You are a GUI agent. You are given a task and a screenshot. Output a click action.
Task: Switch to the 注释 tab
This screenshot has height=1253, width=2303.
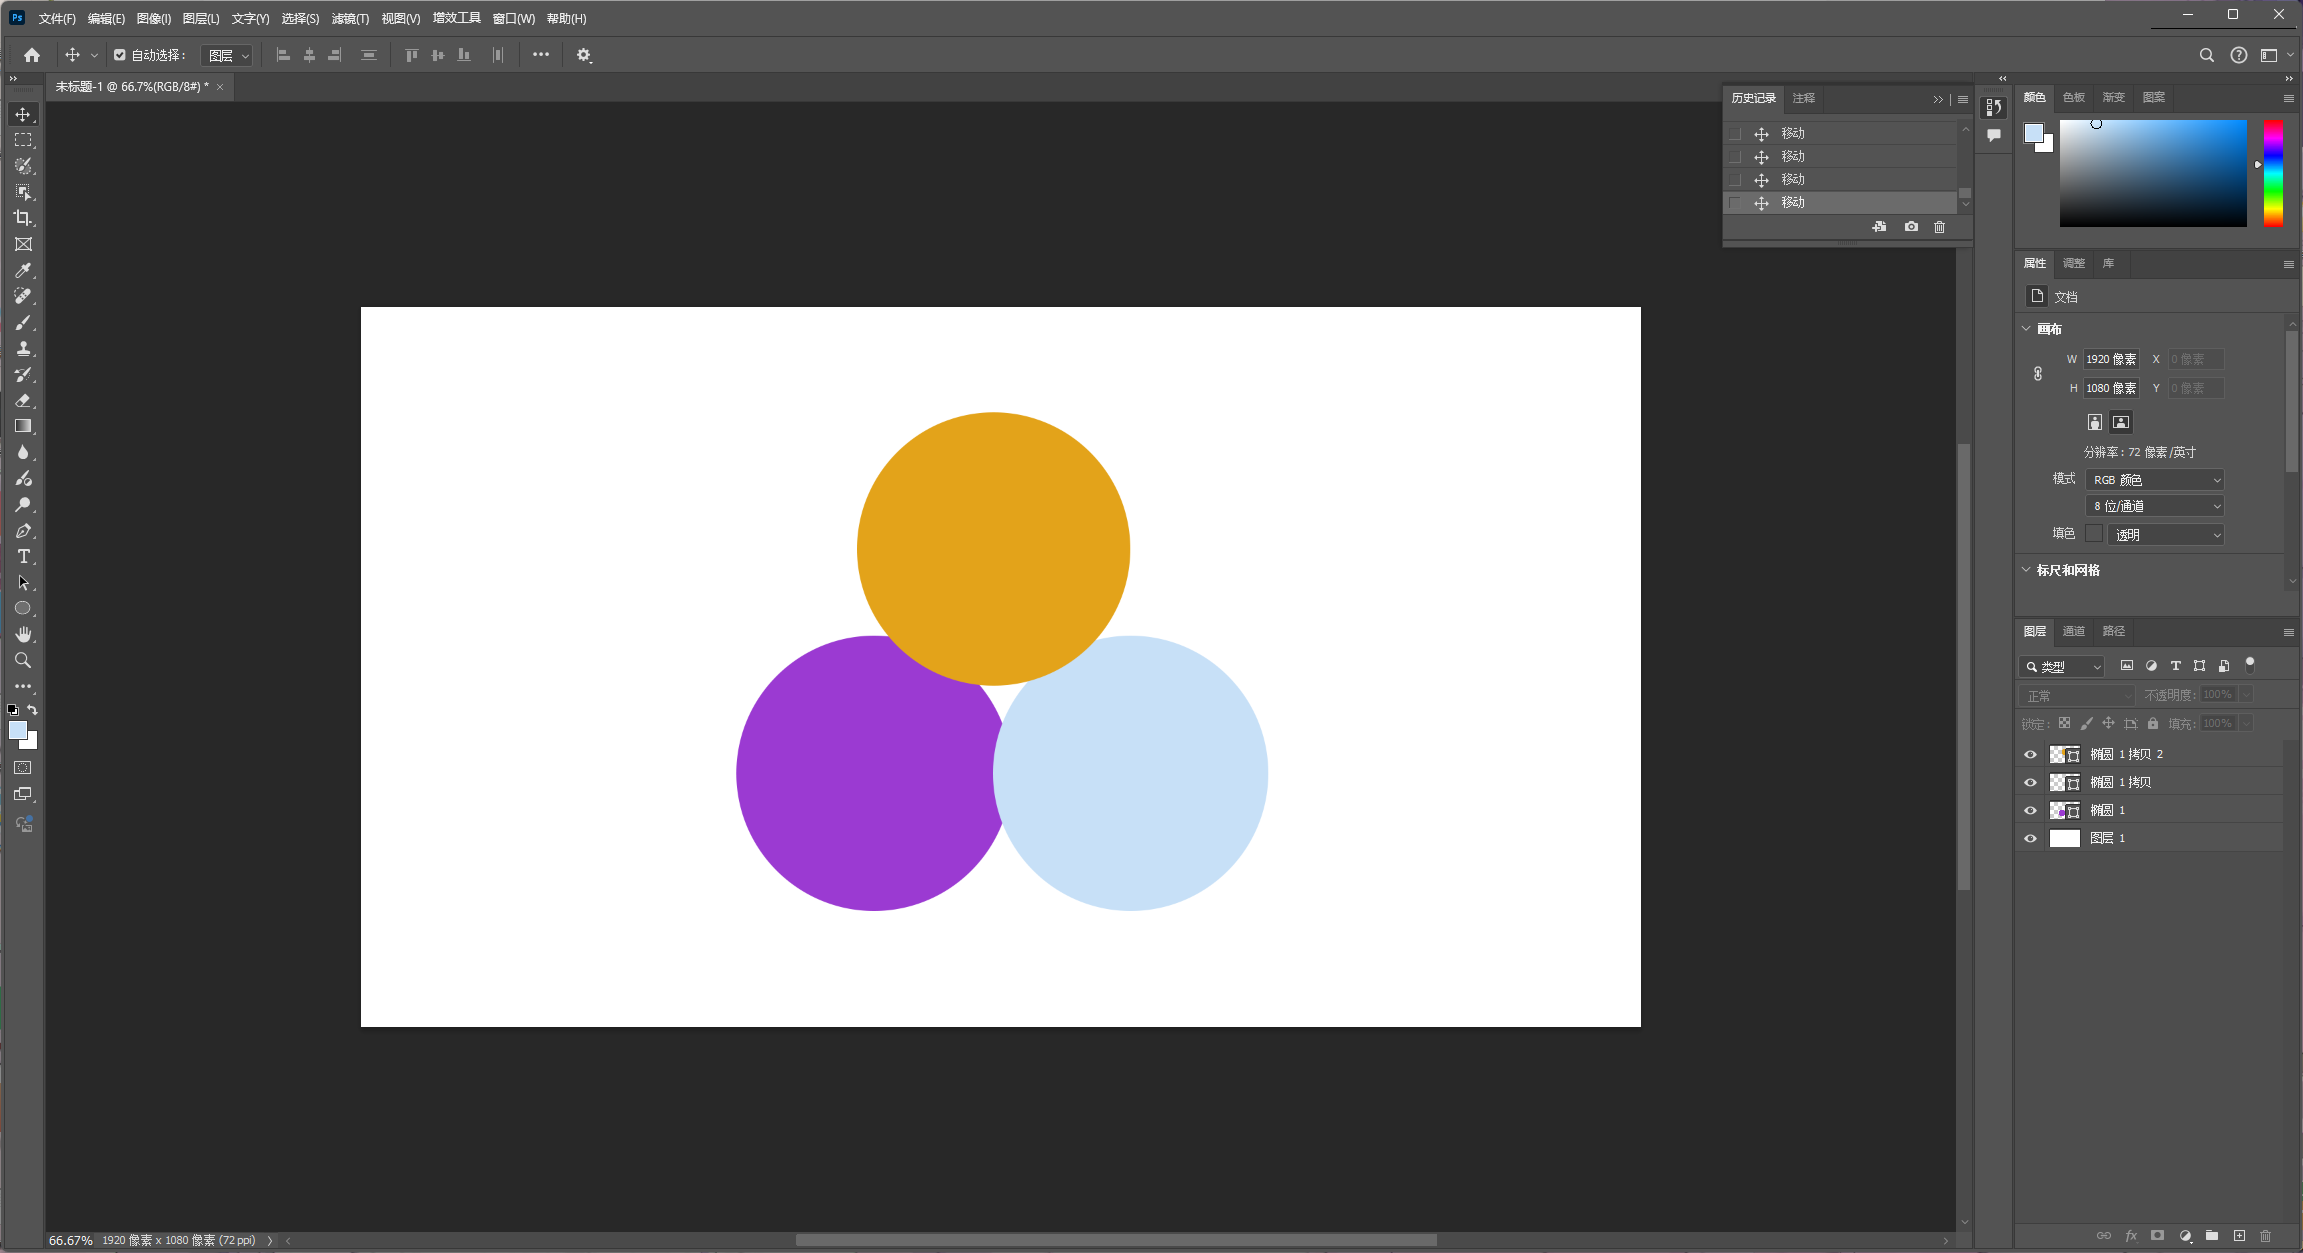tap(1804, 98)
